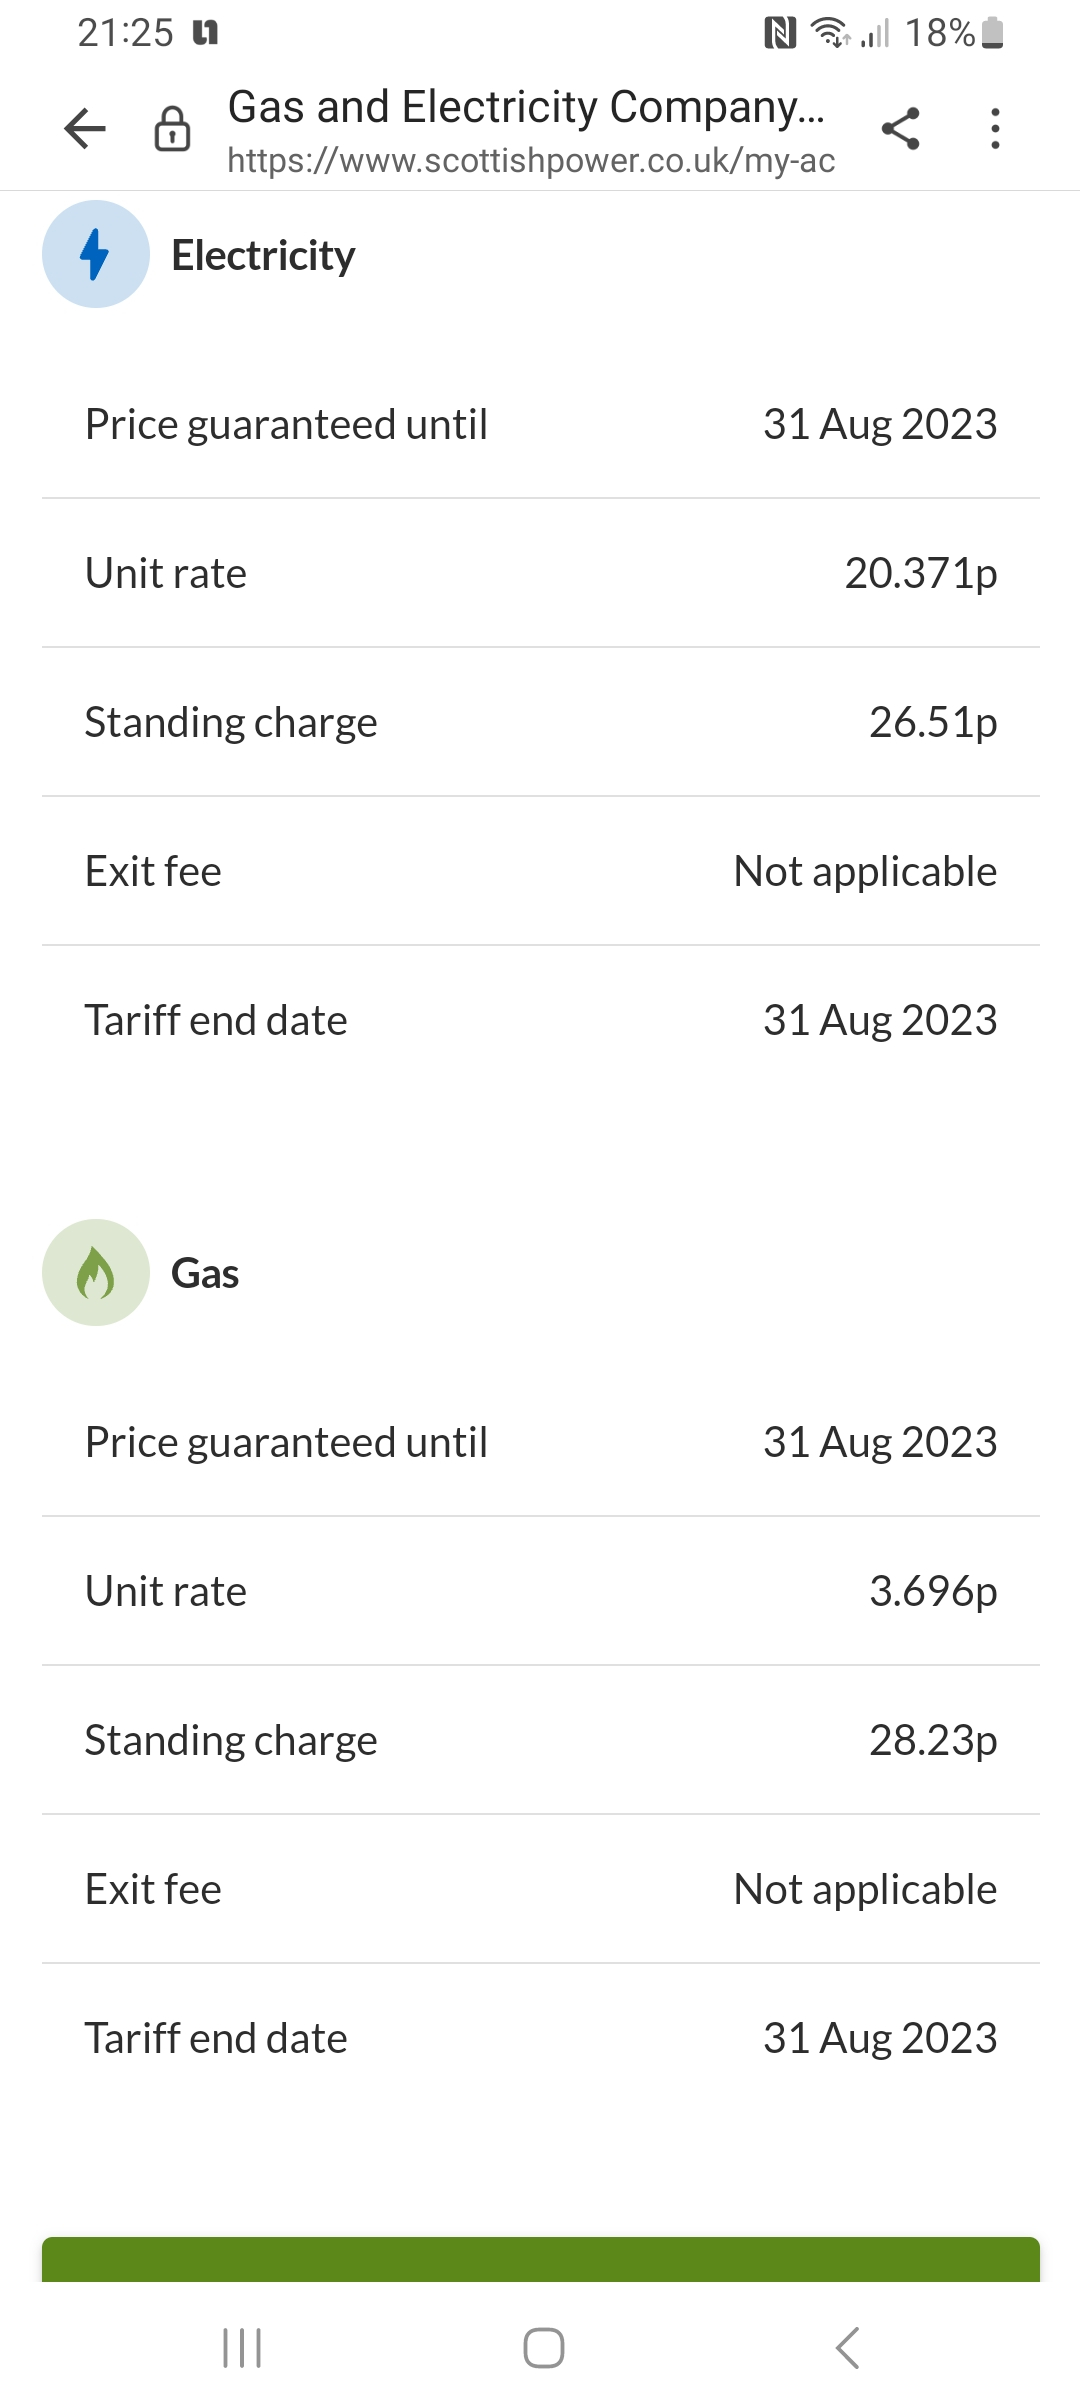1080x2408 pixels.
Task: Tap the share icon in browser bar
Action: [900, 129]
